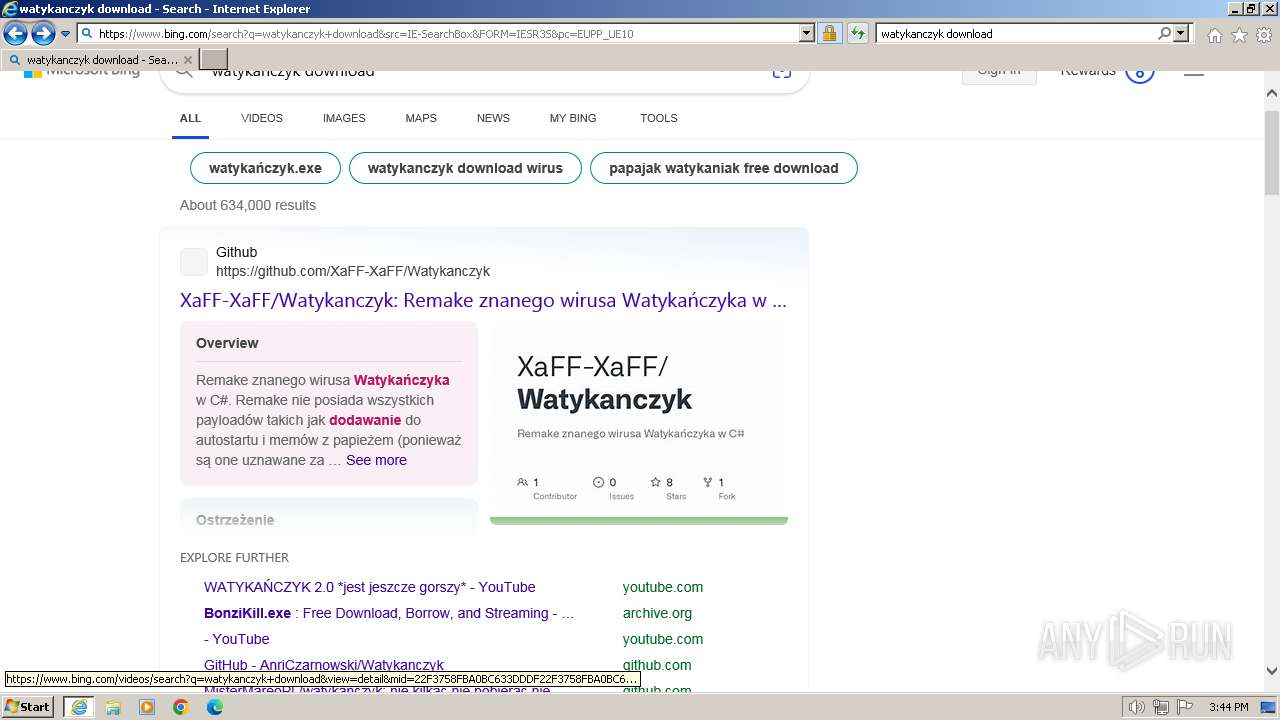
Task: Open the MAPS tab
Action: (x=421, y=118)
